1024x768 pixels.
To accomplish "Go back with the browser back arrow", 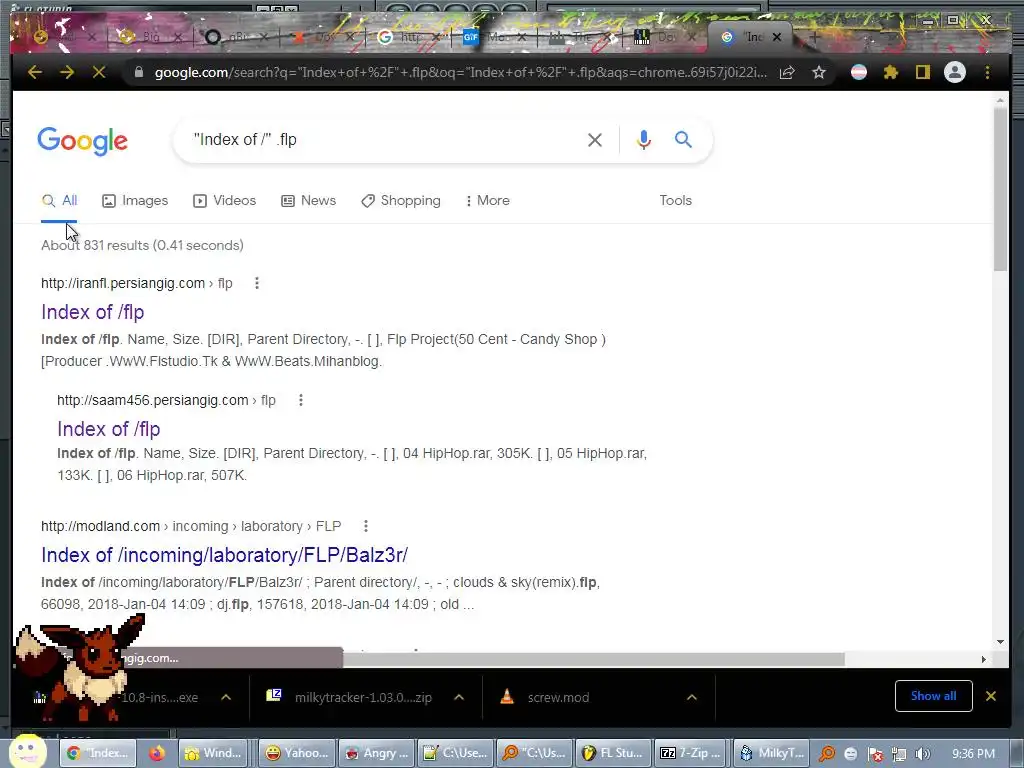I will point(35,72).
